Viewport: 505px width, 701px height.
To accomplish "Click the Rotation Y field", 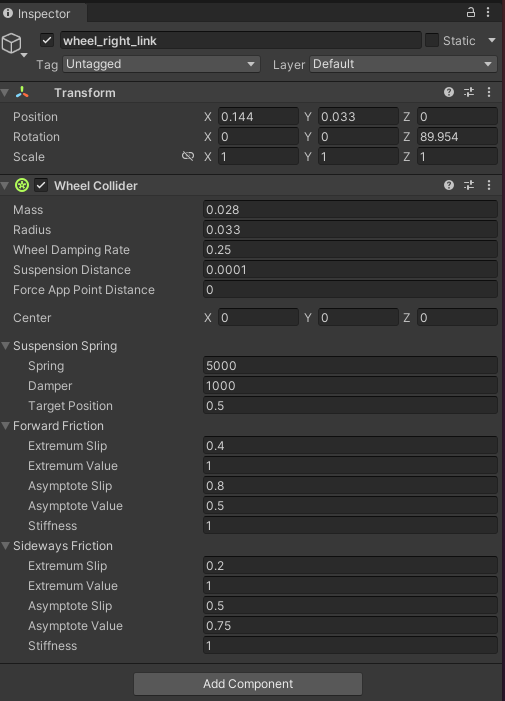I will pyautogui.click(x=358, y=136).
